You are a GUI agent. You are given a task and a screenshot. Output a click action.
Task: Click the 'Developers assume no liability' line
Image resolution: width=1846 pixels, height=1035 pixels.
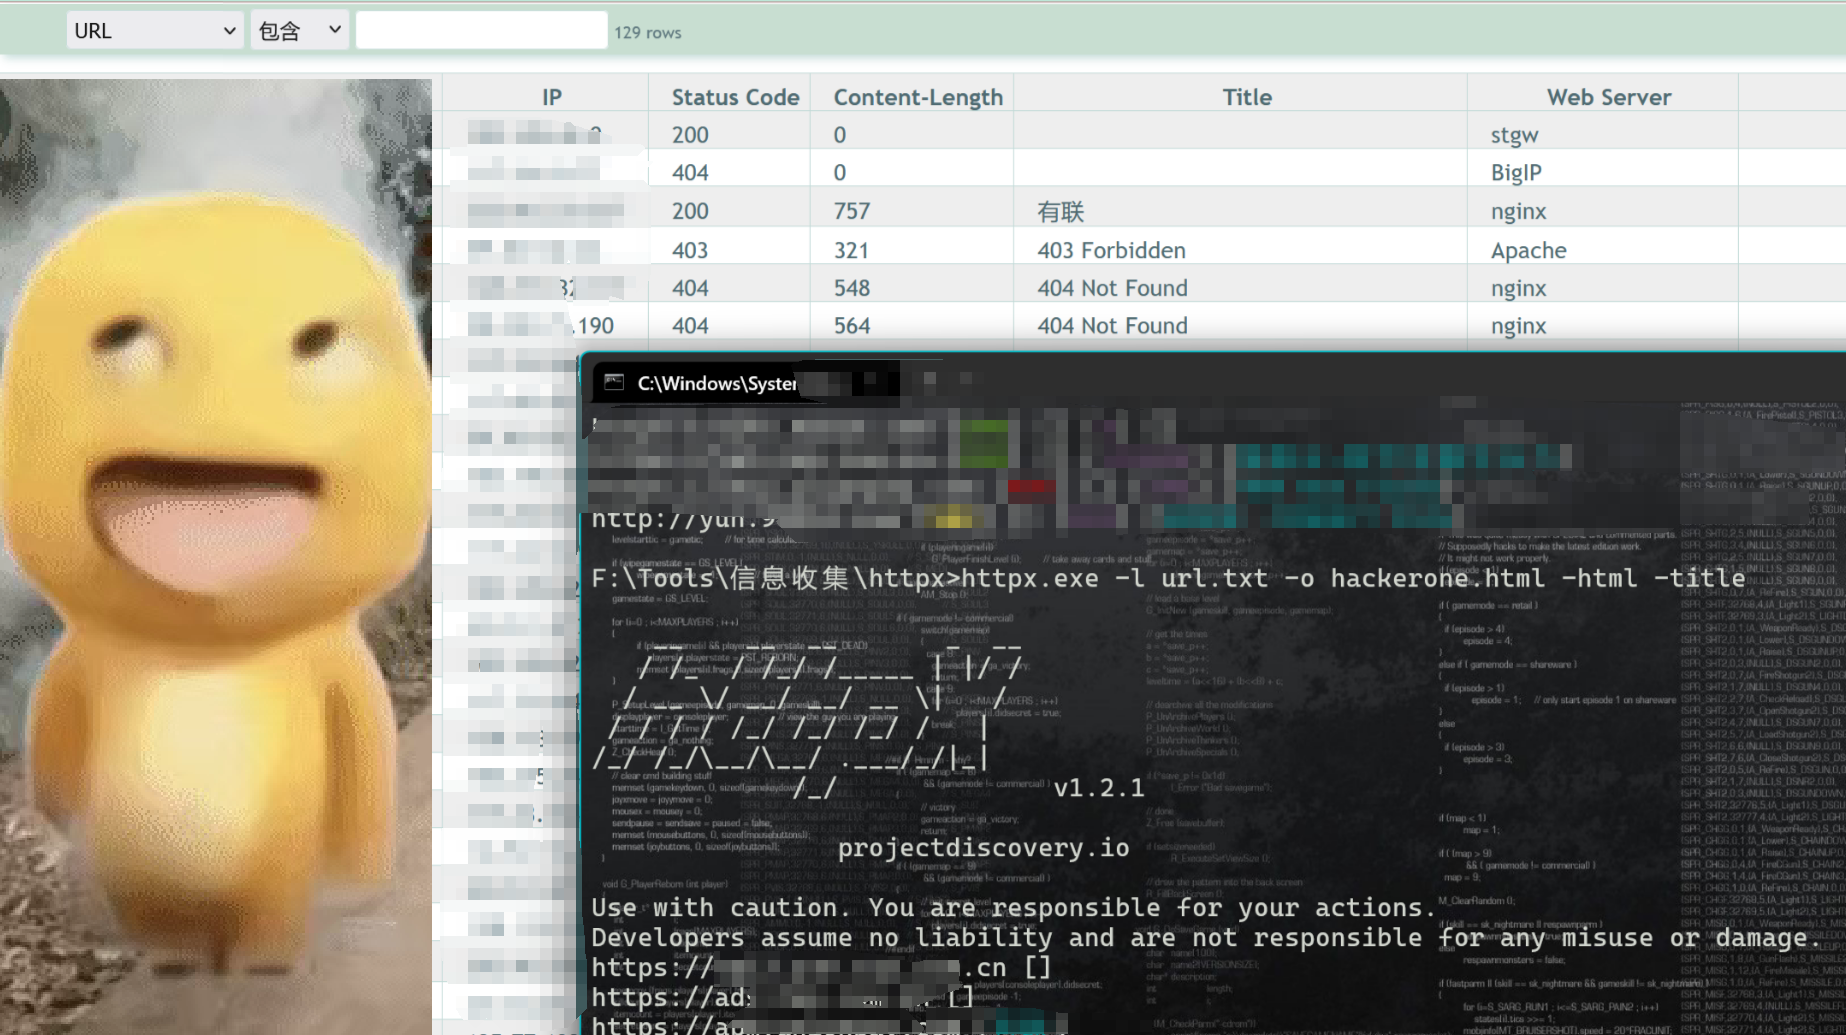click(1206, 937)
